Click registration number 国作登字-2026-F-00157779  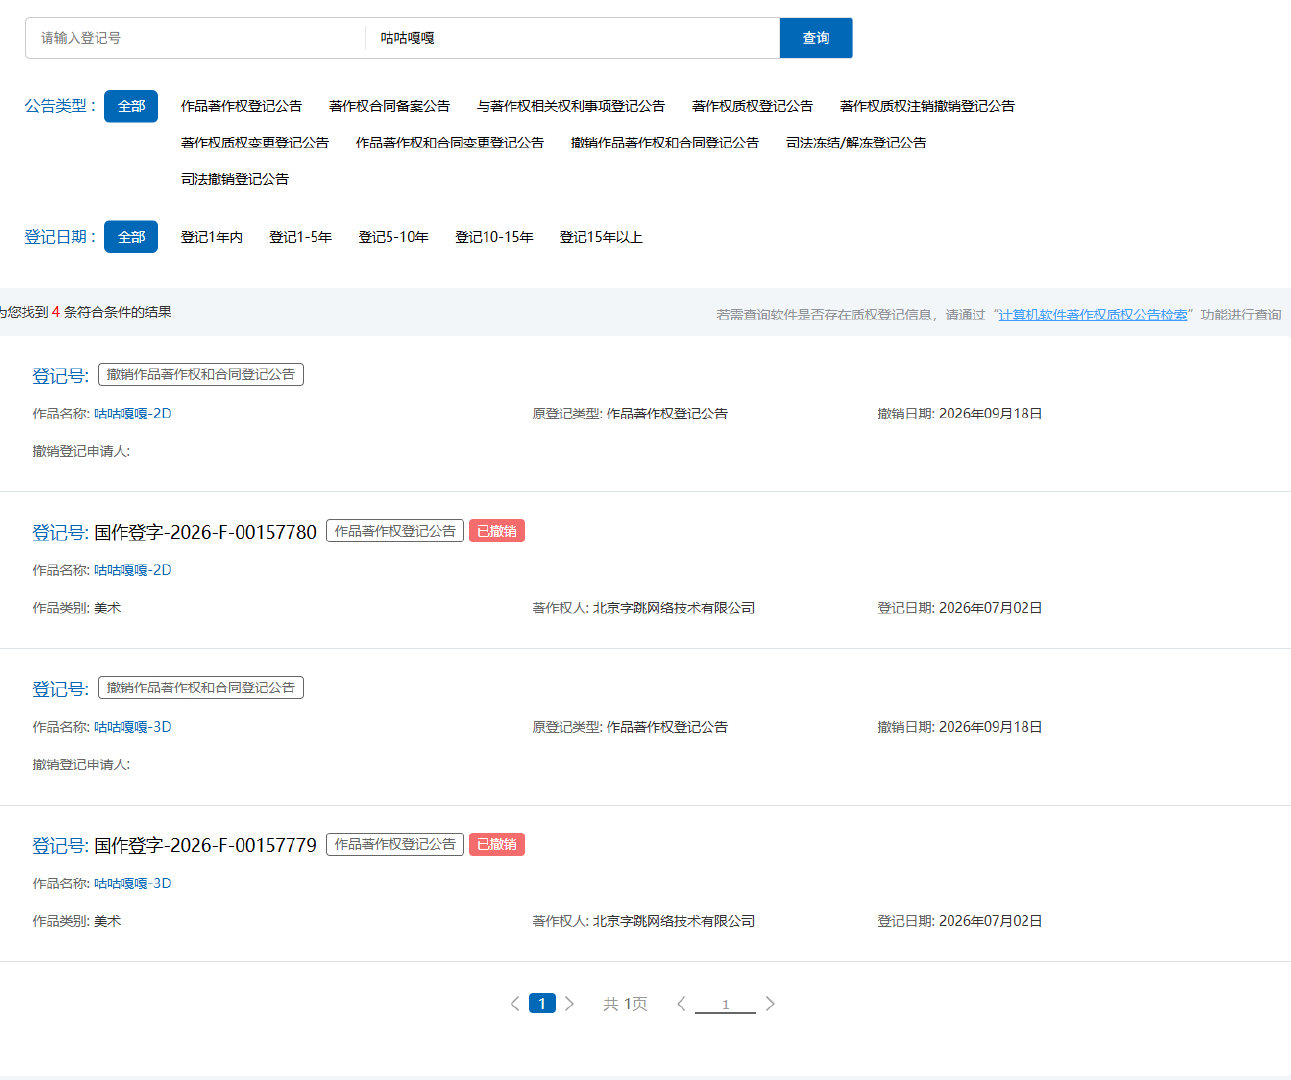[x=205, y=845]
